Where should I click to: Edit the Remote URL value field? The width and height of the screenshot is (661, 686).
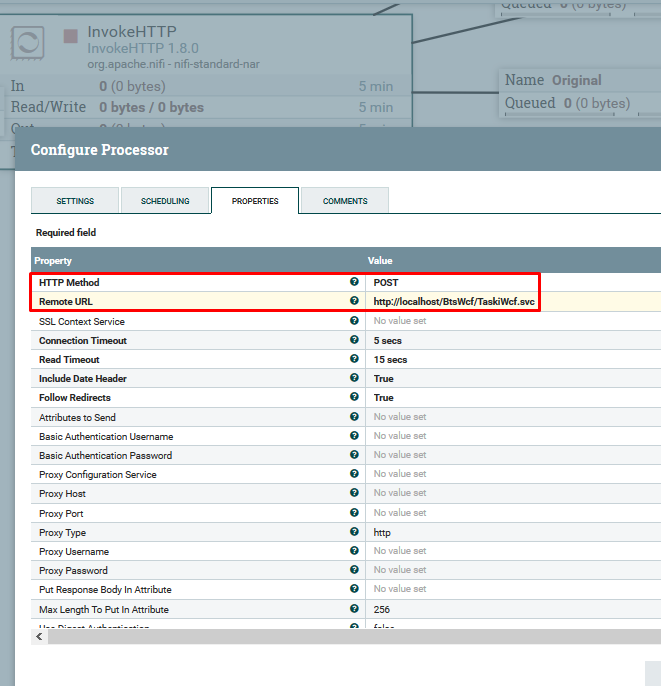point(454,302)
